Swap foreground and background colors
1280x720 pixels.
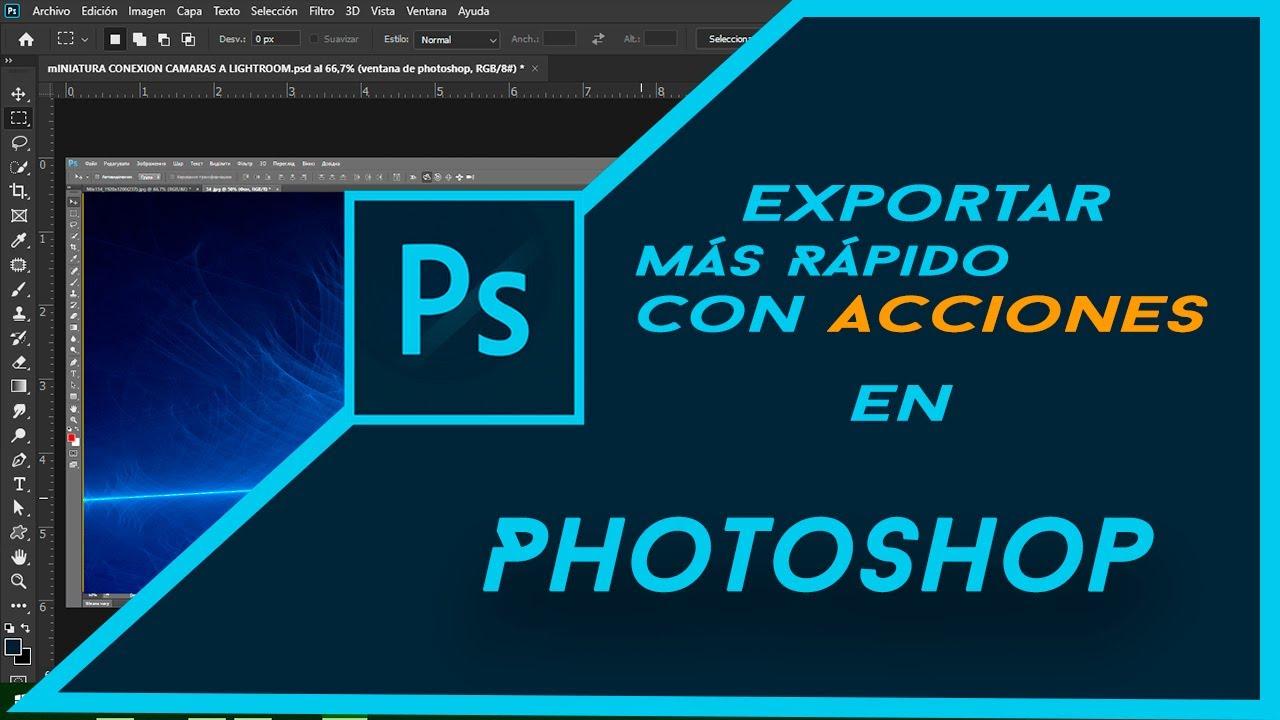pos(26,628)
